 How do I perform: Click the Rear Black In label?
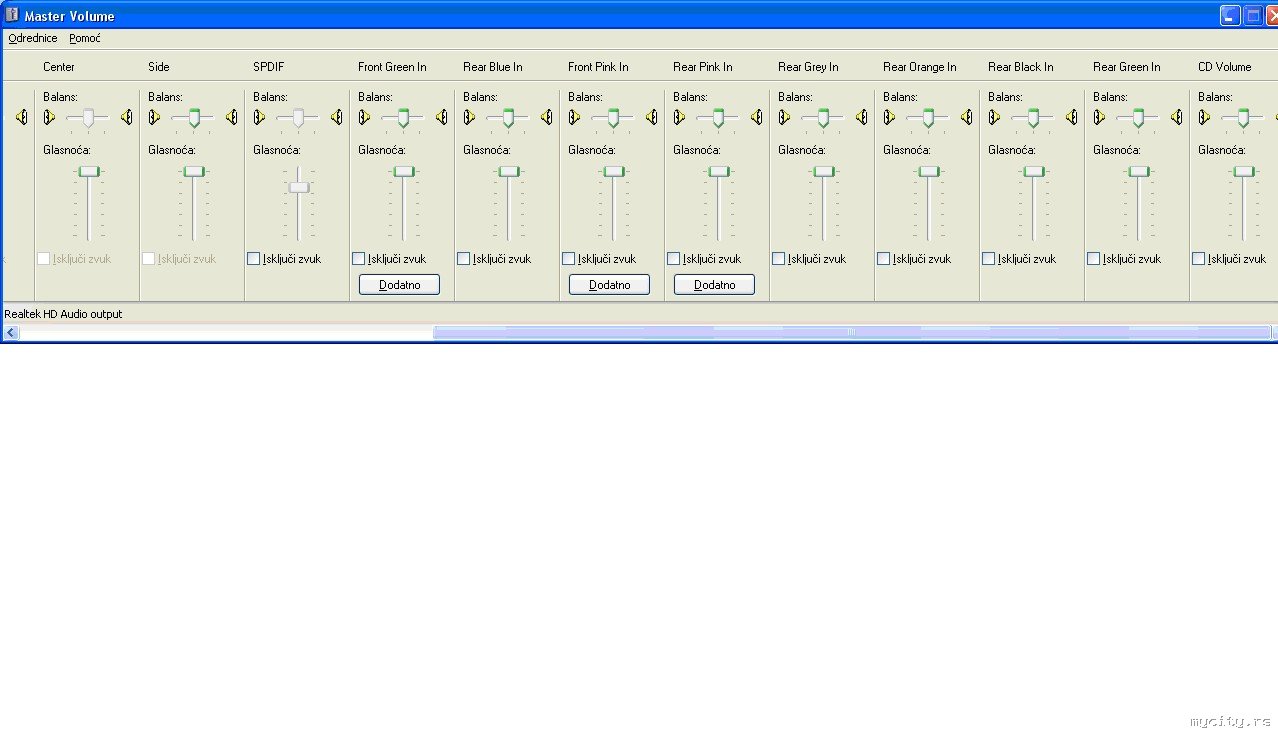[x=1021, y=67]
